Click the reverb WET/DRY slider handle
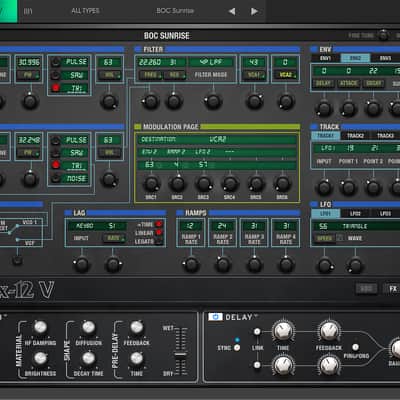Image resolution: width=400 pixels, height=400 pixels. click(180, 355)
